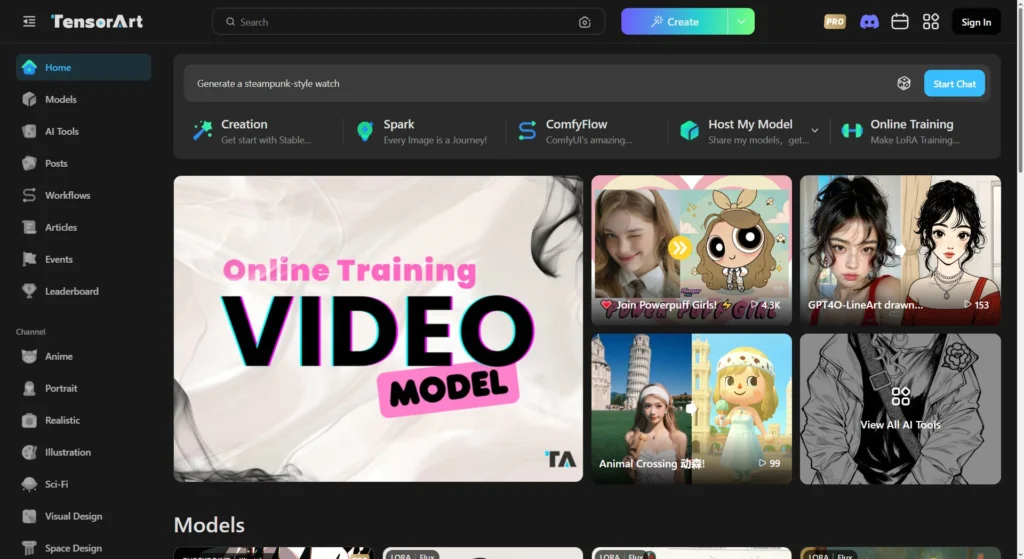1024x559 pixels.
Task: Click the Creation magic wand icon
Action: (202, 131)
